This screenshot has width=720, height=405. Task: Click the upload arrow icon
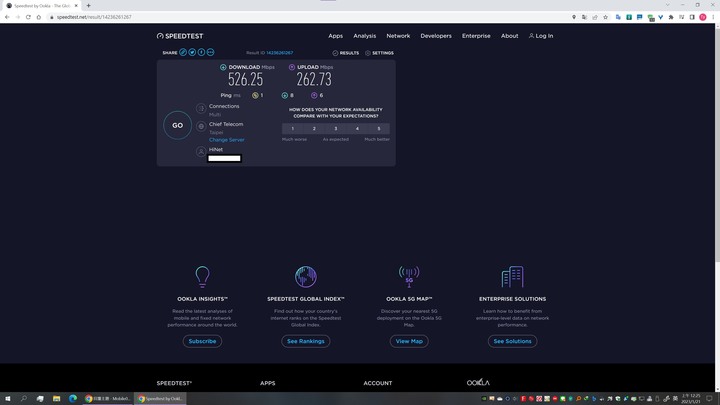tap(292, 67)
